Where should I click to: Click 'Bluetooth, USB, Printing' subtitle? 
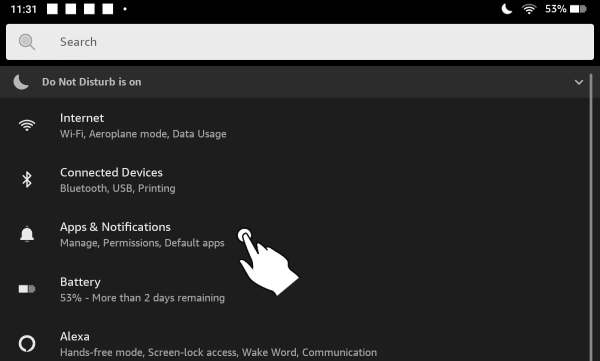click(118, 188)
